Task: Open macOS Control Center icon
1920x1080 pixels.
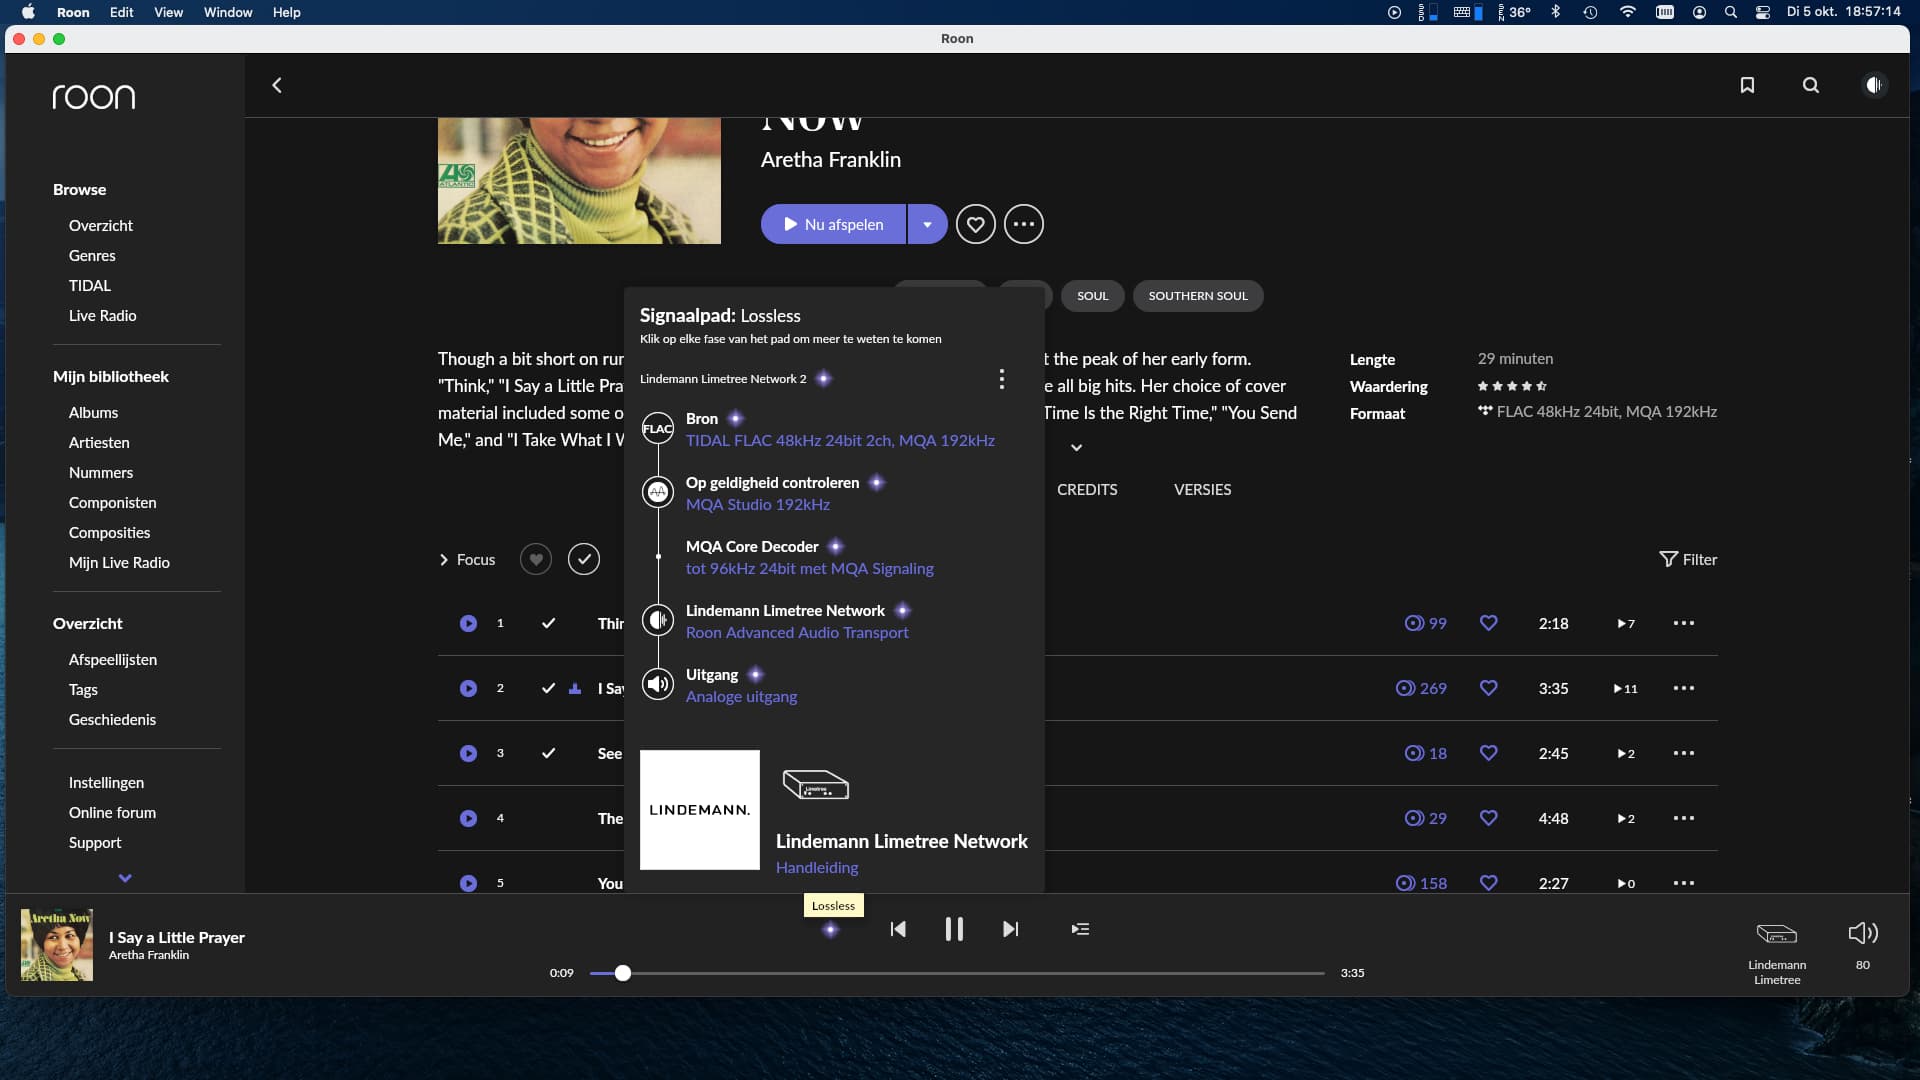Action: [1763, 12]
